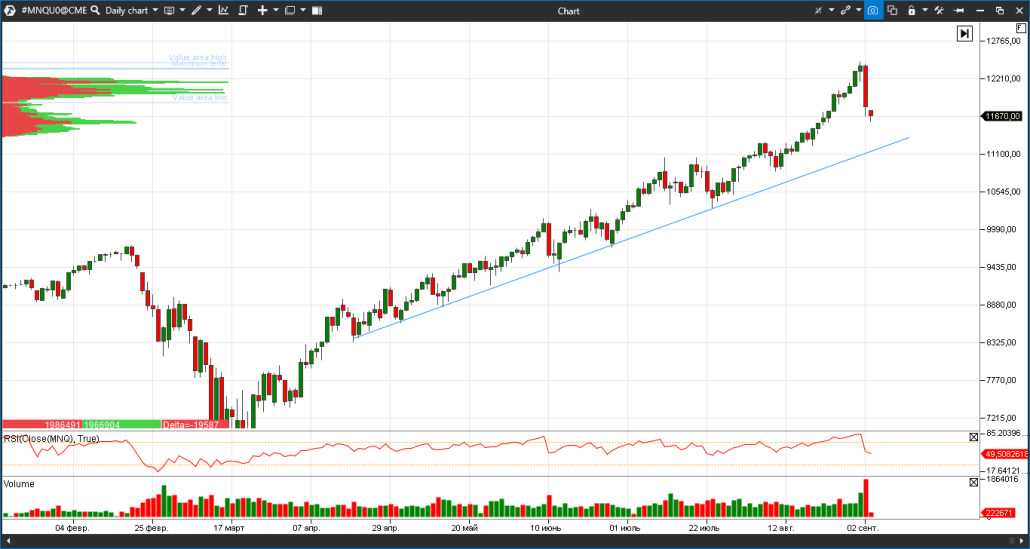Close the RSI indicator panel
Viewport: 1030px width, 549px height.
pos(974,437)
